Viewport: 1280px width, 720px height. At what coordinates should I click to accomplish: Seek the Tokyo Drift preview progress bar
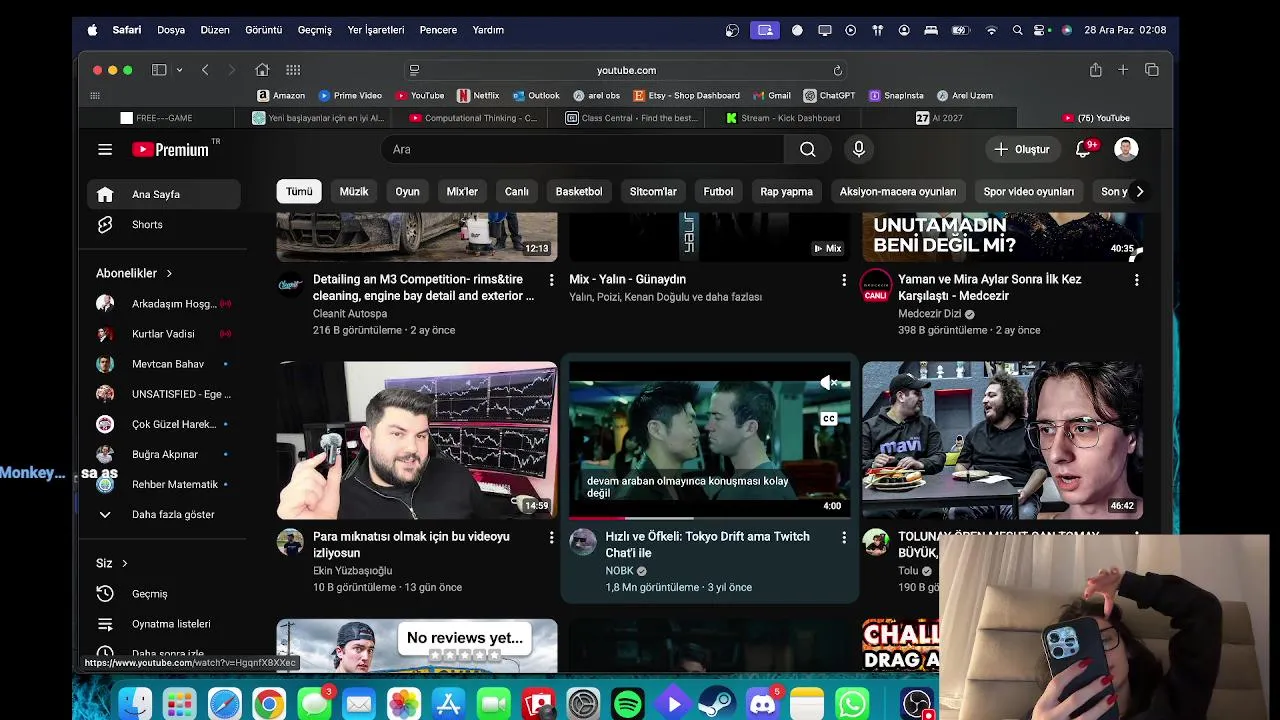point(710,518)
